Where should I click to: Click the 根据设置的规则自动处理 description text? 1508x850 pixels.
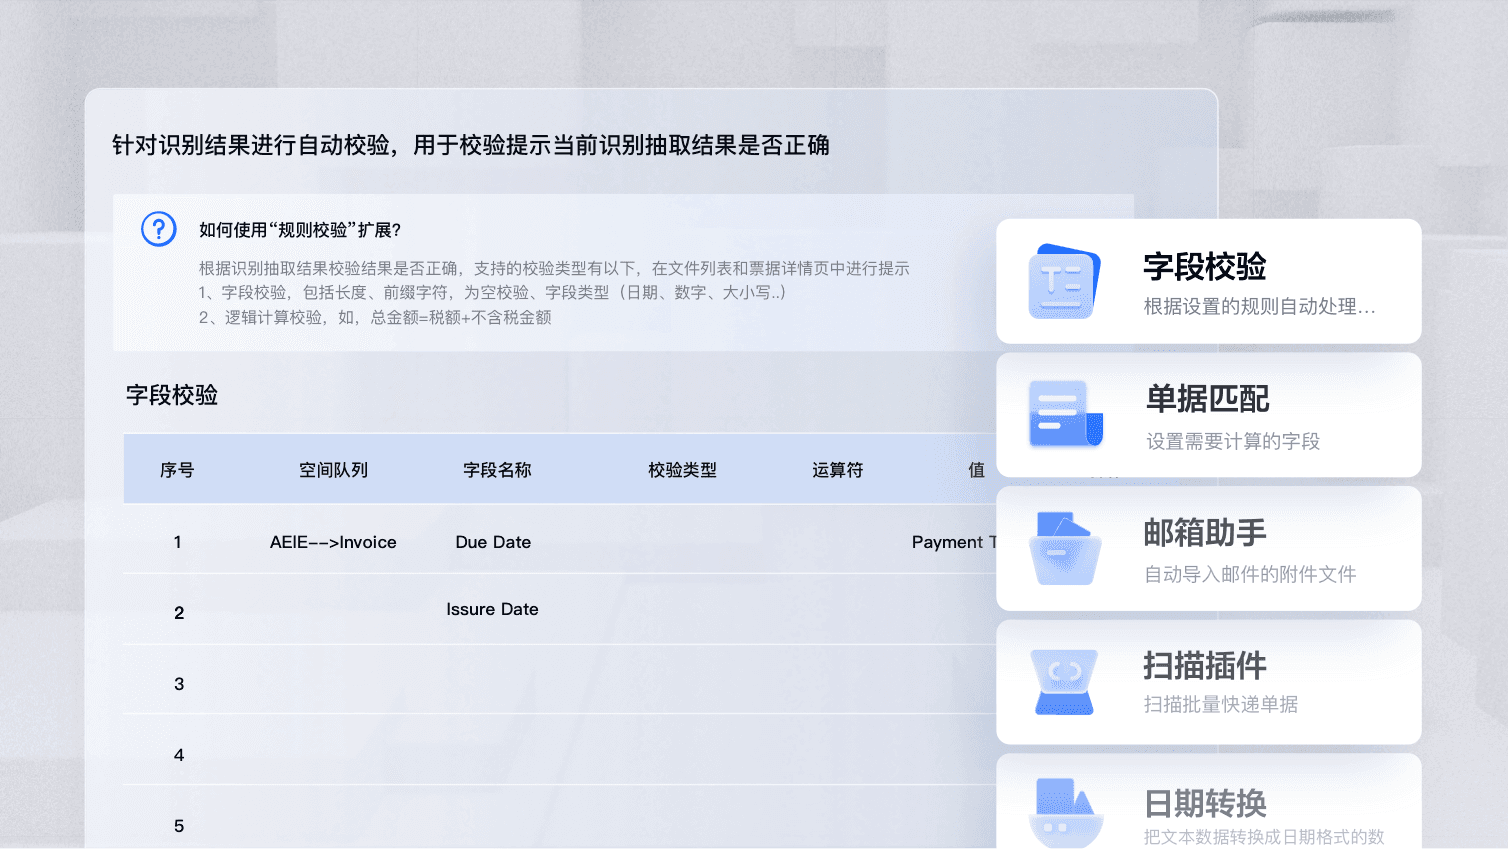point(1260,306)
